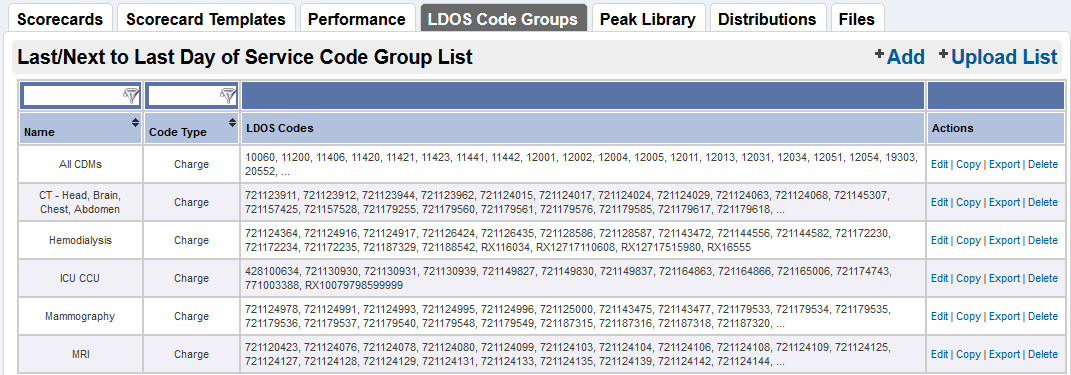Open the Scorecard Templates tab
1071x375 pixels.
(206, 18)
